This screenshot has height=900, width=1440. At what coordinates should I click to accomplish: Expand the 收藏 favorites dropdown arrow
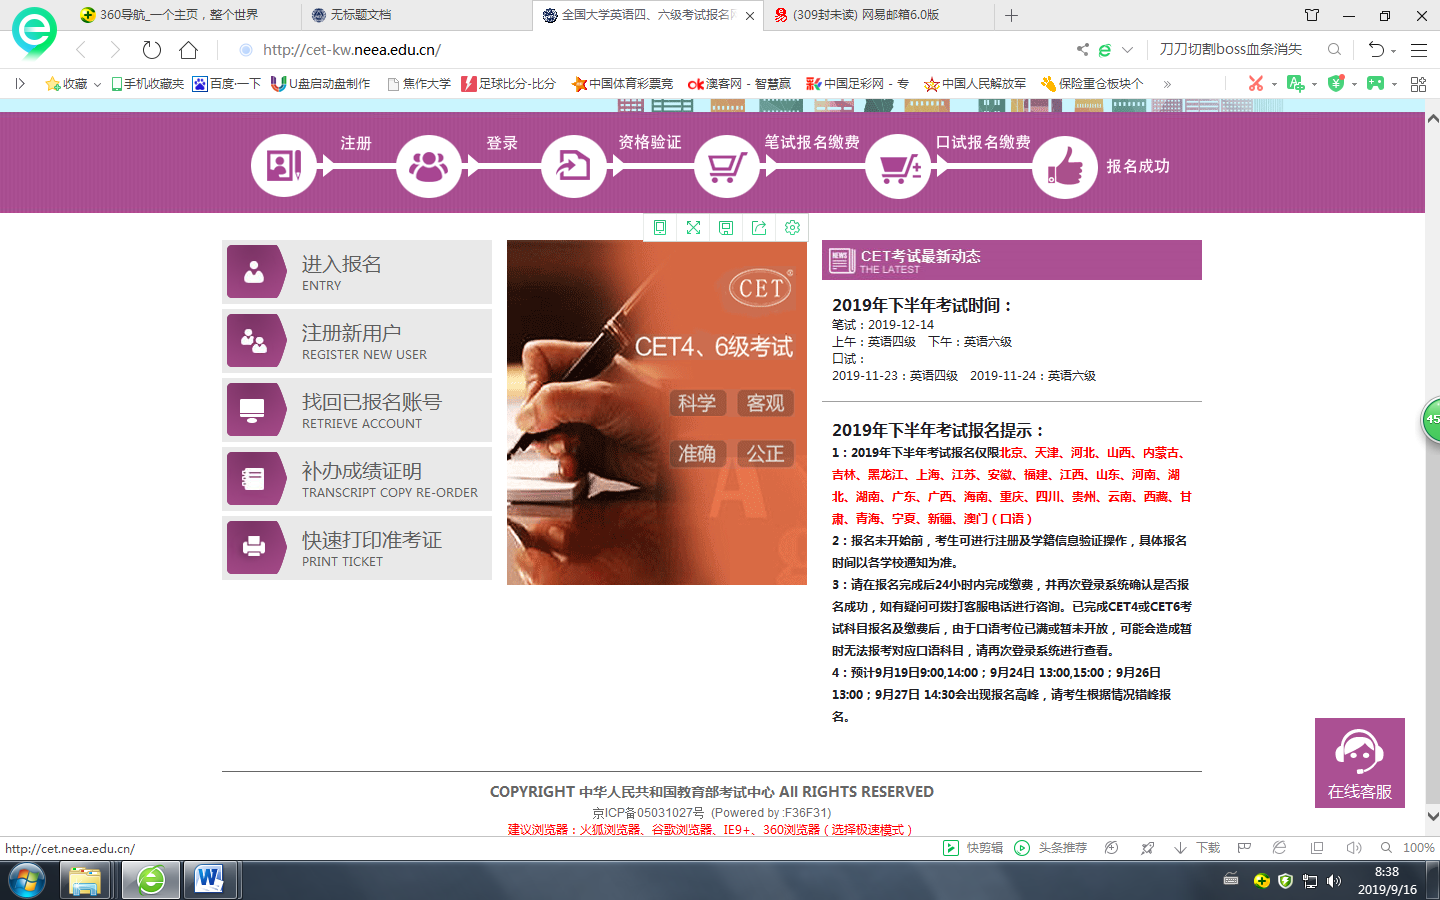coord(97,84)
